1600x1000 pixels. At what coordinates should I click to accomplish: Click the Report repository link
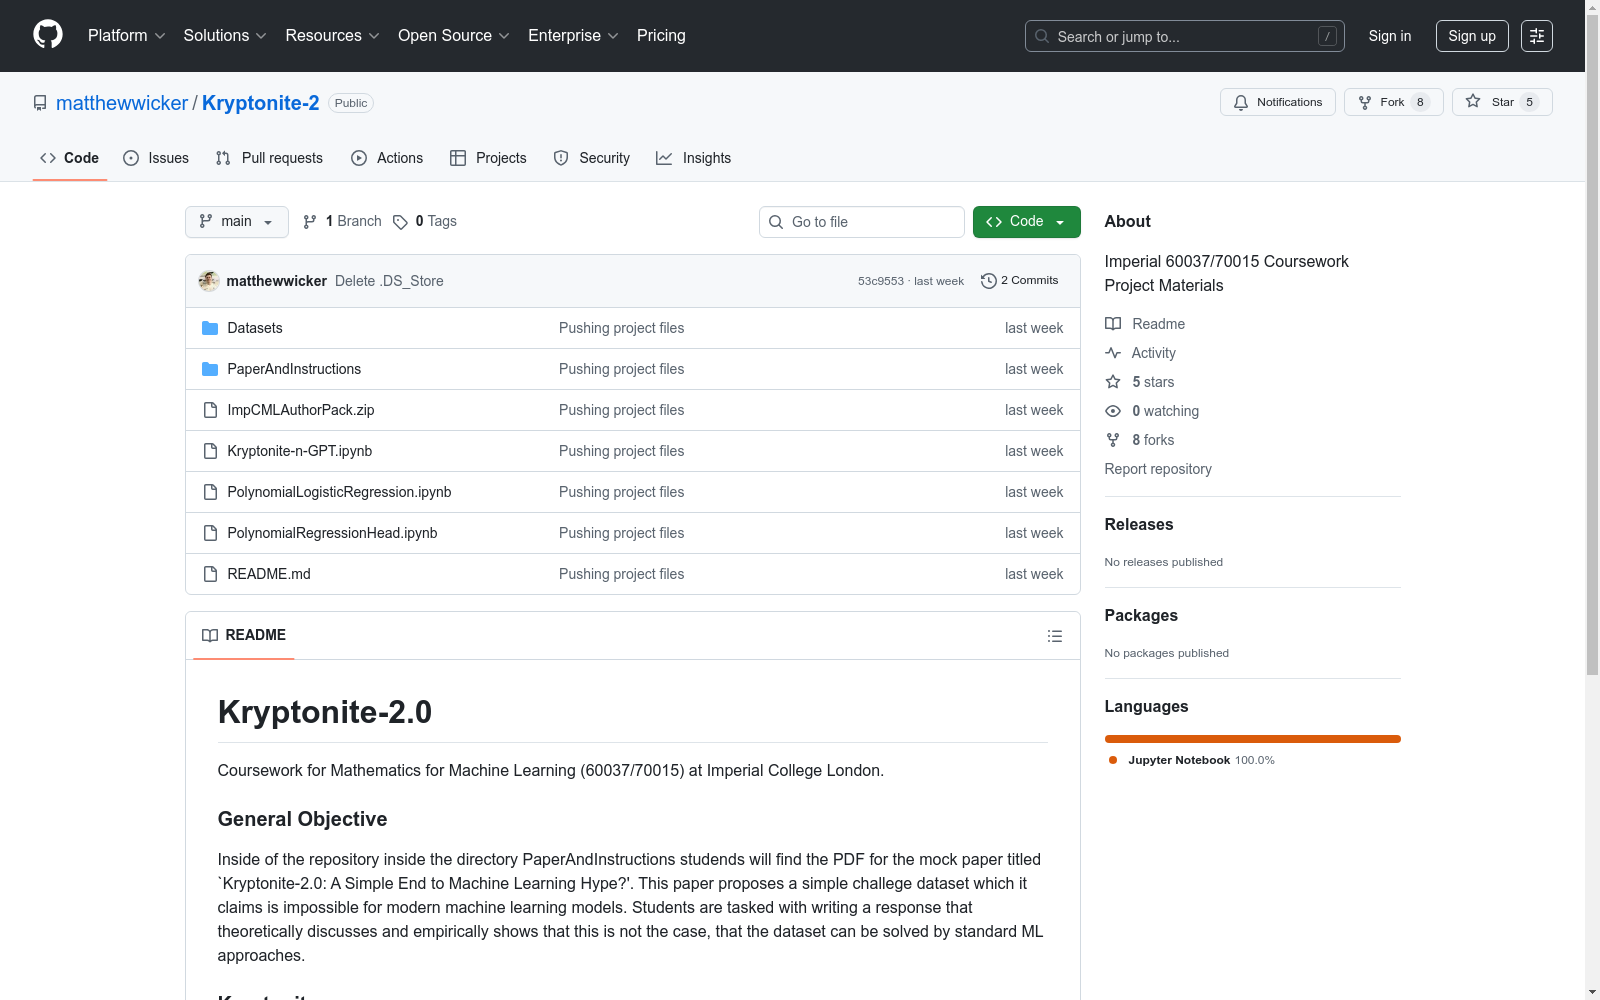1158,469
